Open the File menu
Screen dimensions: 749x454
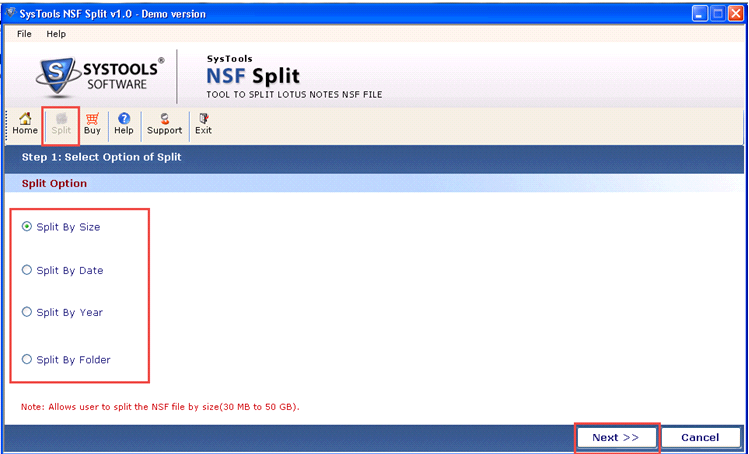coord(24,34)
